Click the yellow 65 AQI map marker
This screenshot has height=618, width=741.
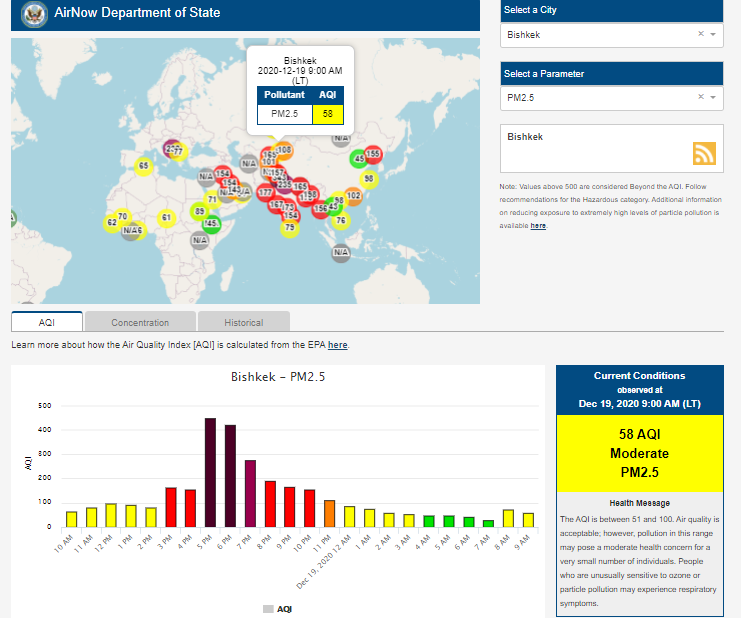[143, 166]
